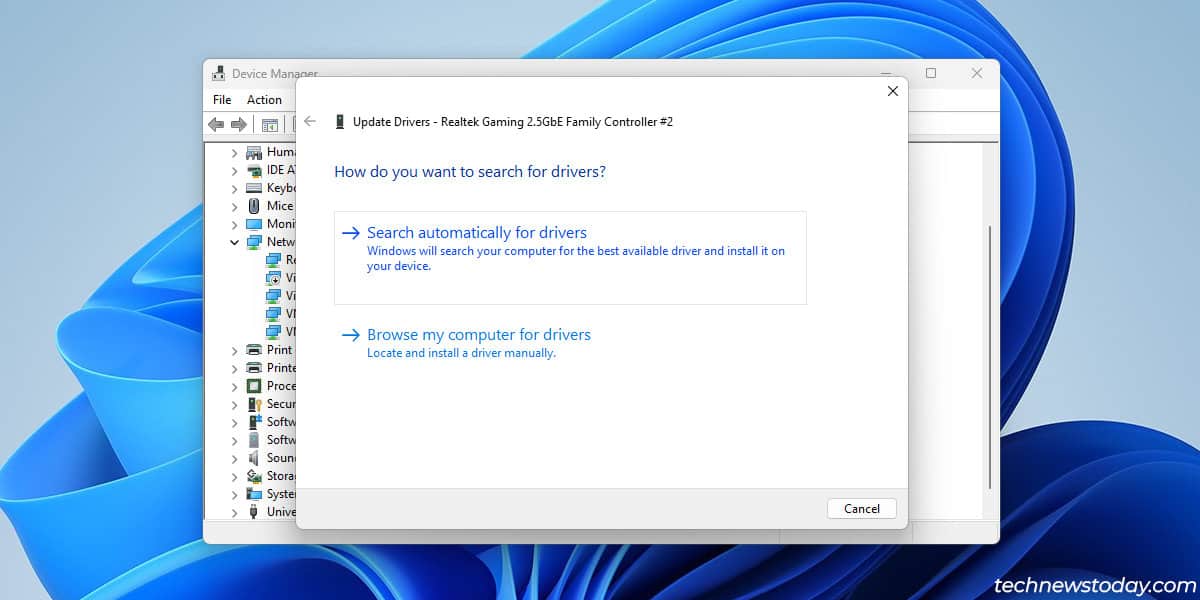Choose Browse my computer for drivers
Image resolution: width=1200 pixels, height=600 pixels.
point(478,335)
